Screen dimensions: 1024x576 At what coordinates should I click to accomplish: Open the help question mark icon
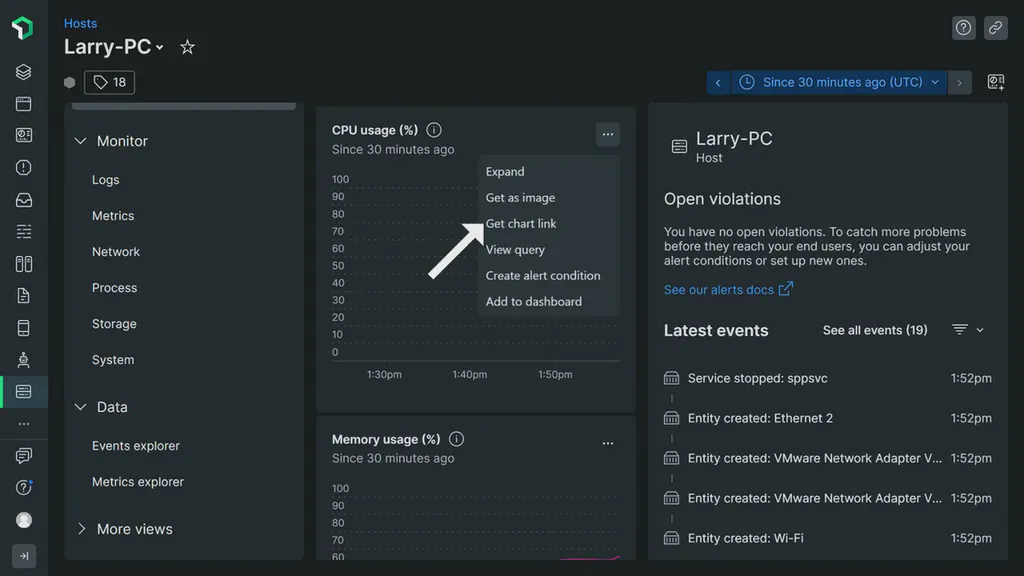(x=963, y=27)
